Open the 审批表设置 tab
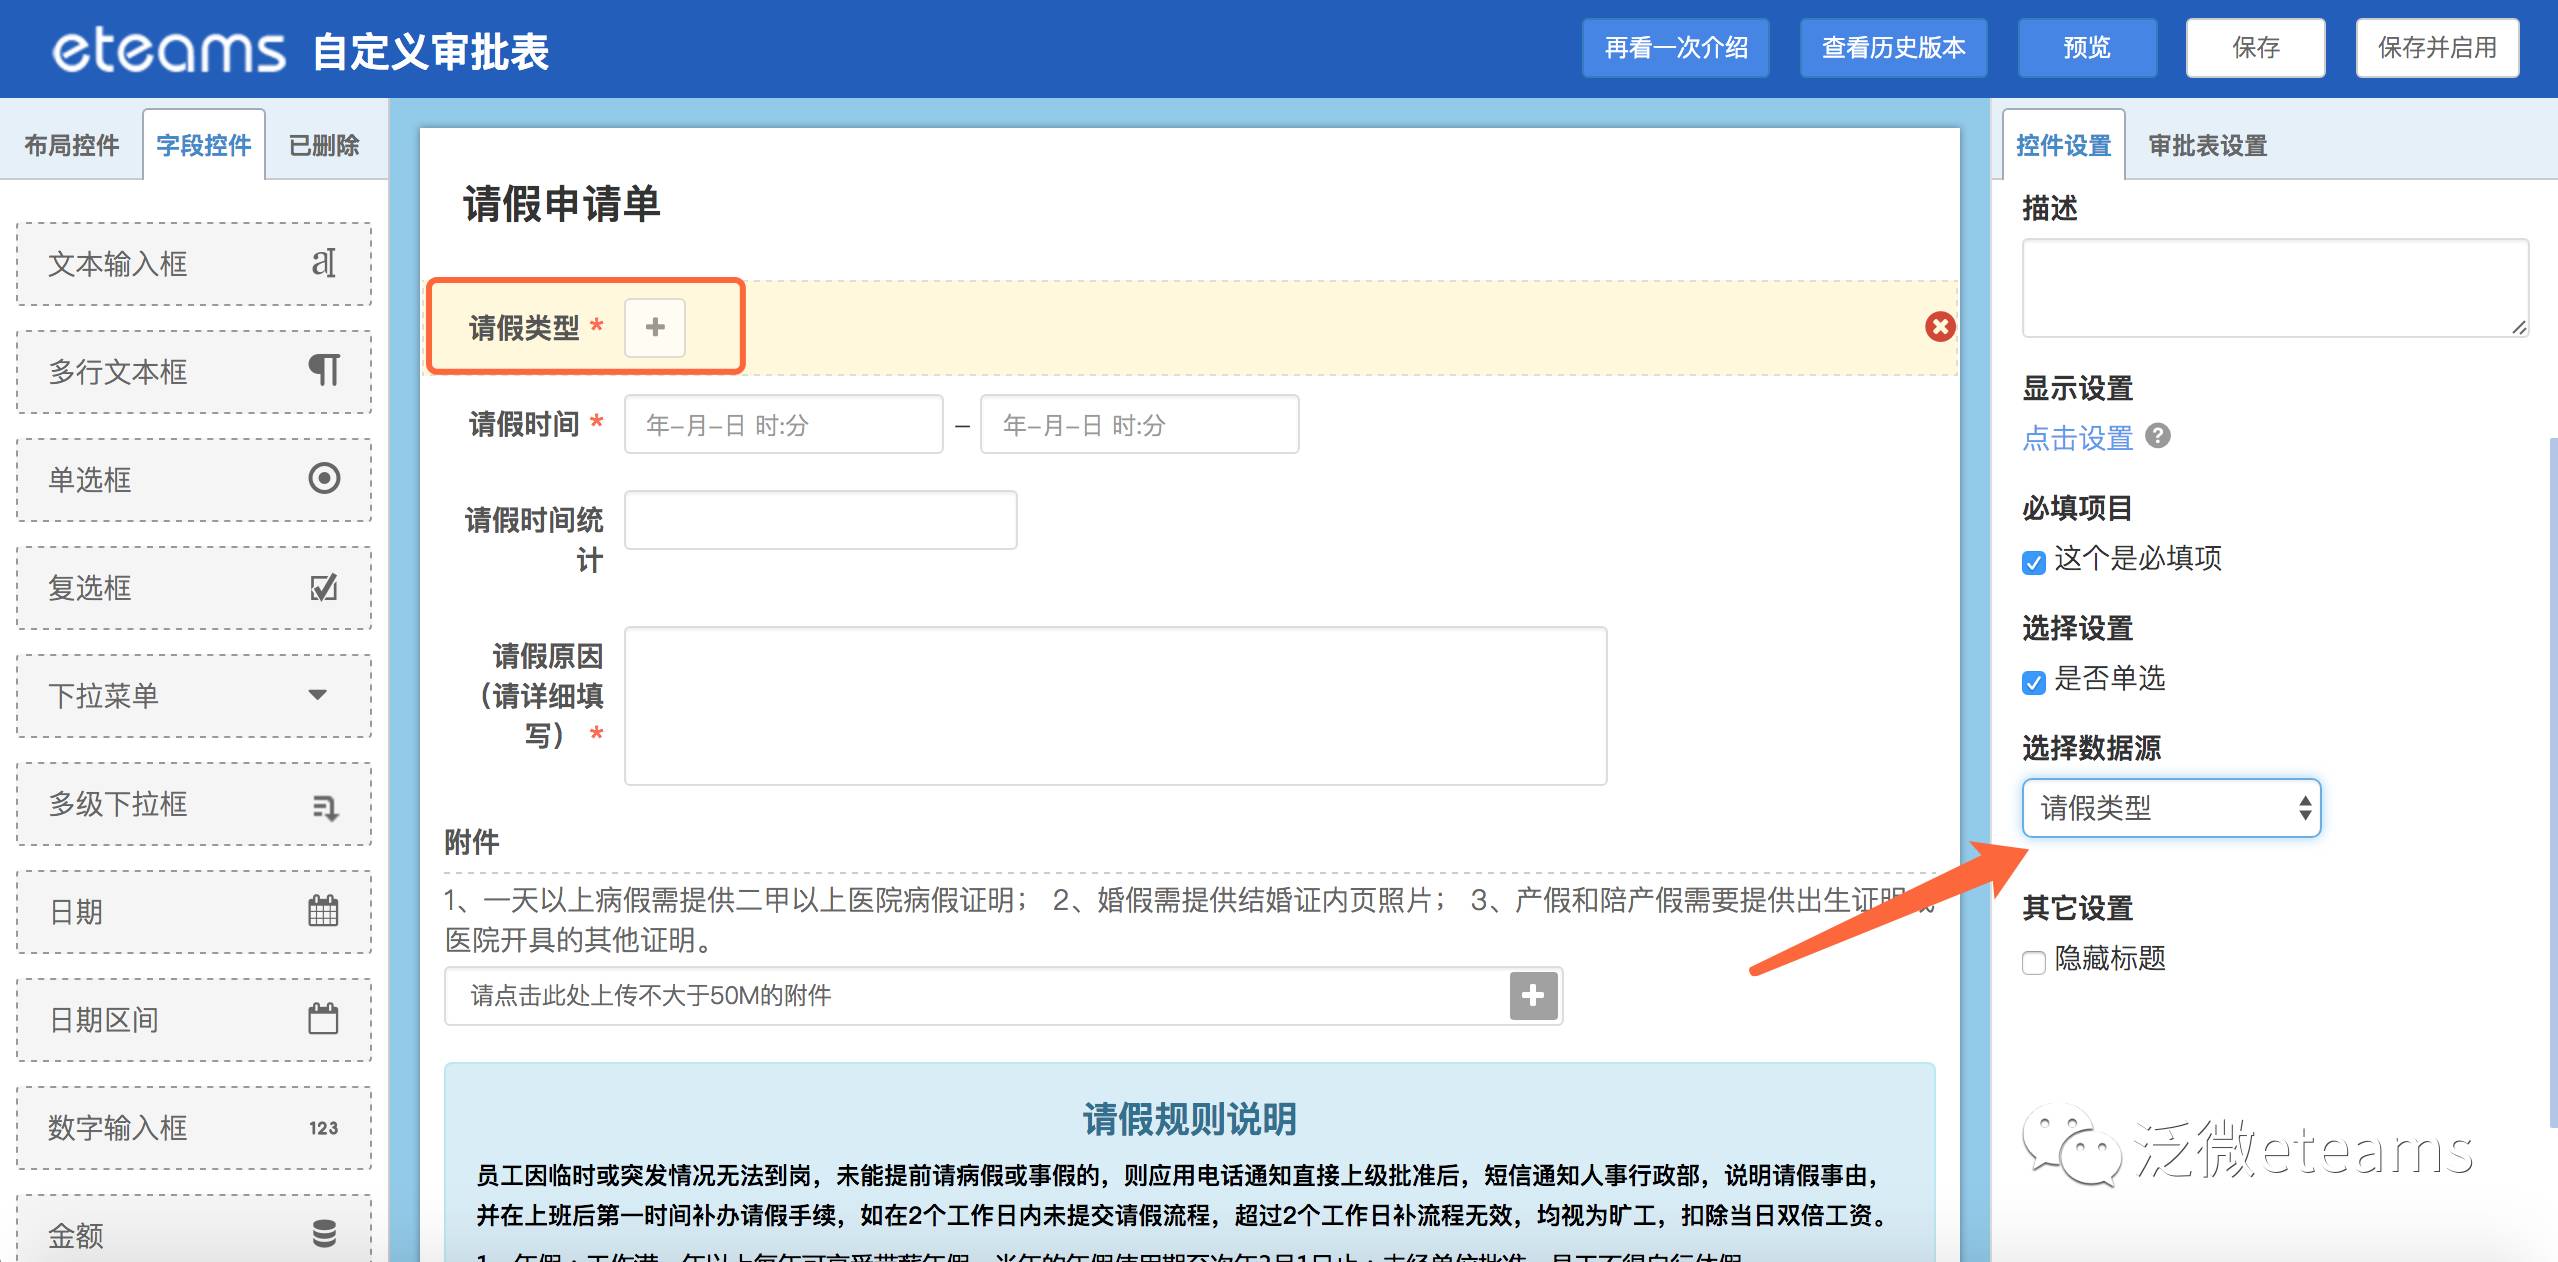 [2207, 146]
